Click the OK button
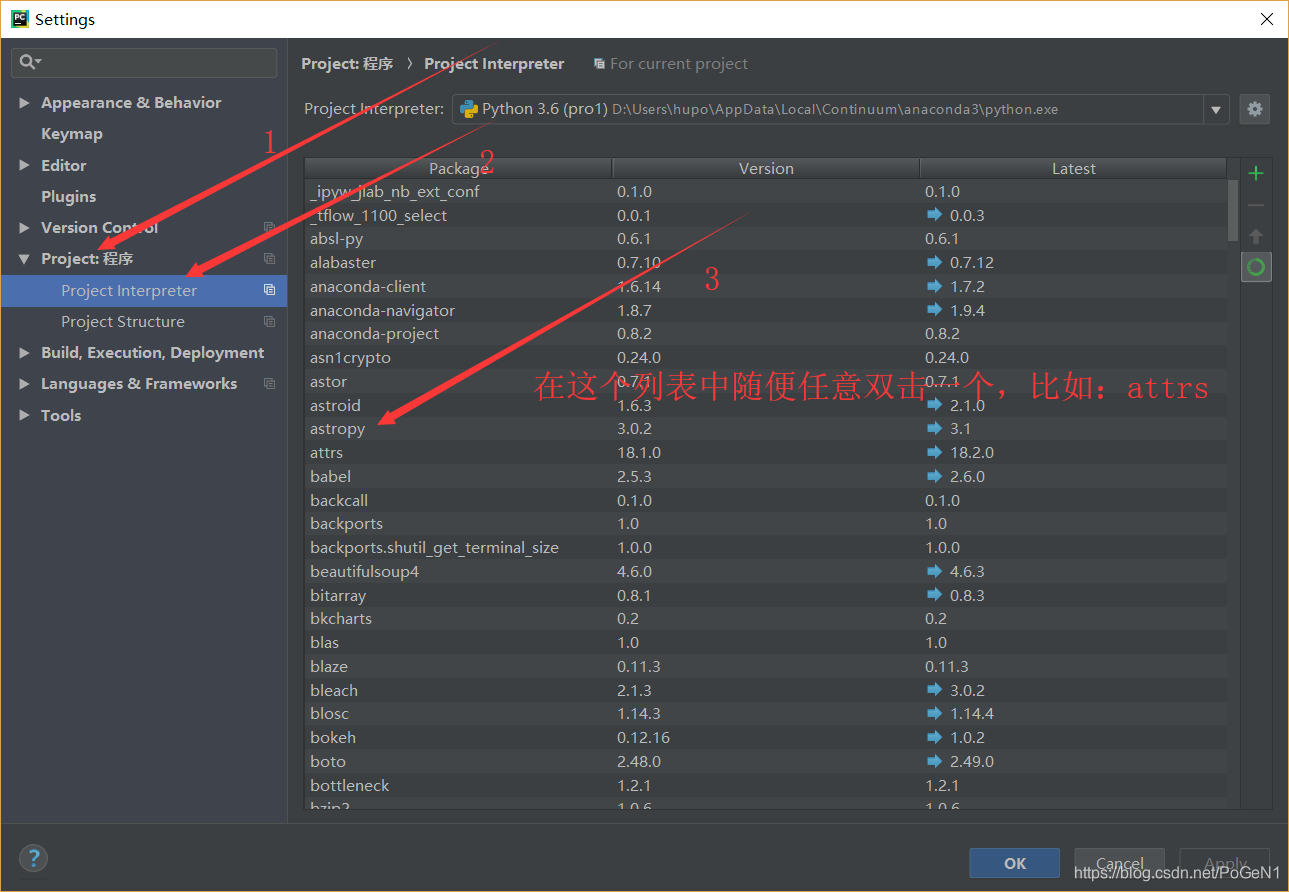This screenshot has width=1289, height=892. point(1015,863)
